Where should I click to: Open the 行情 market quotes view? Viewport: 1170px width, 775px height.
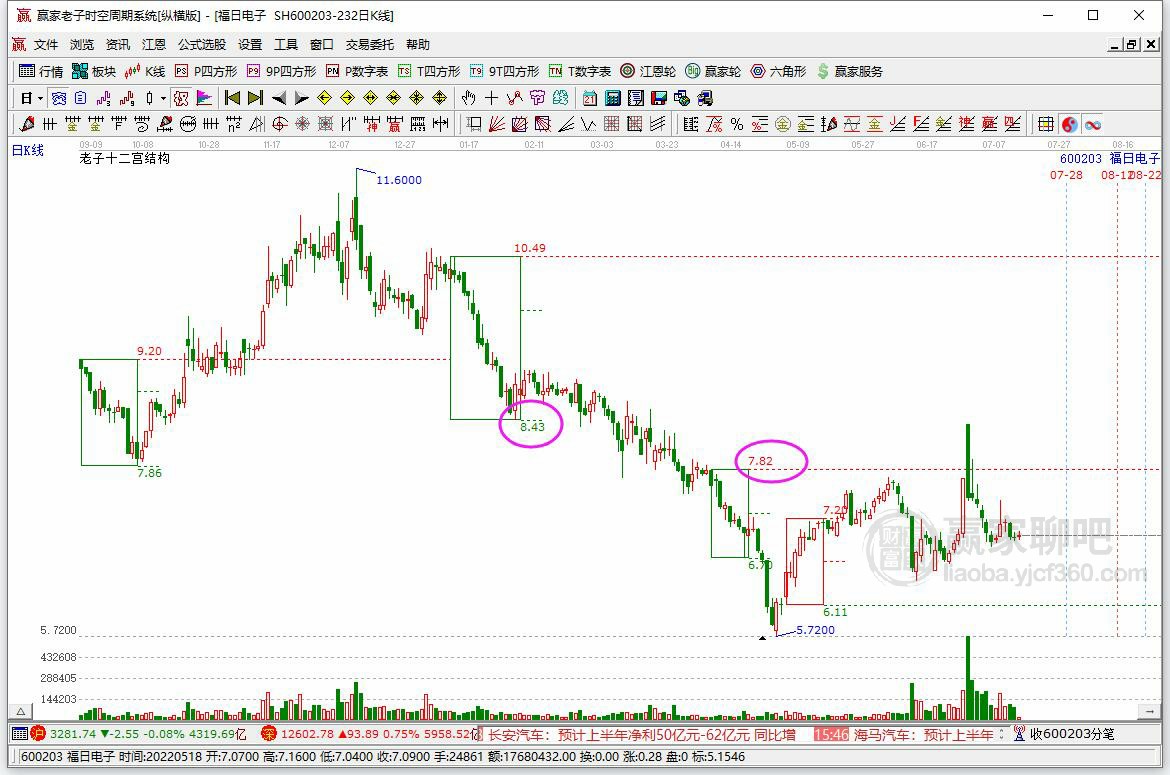click(41, 71)
